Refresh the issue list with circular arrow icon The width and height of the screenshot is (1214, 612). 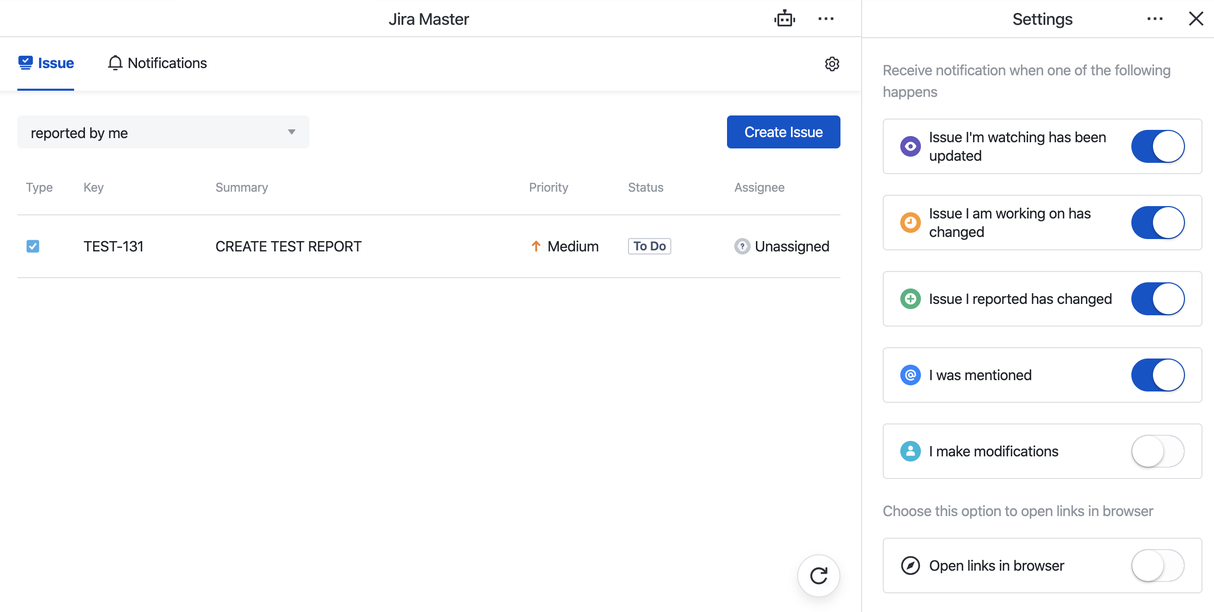[818, 576]
